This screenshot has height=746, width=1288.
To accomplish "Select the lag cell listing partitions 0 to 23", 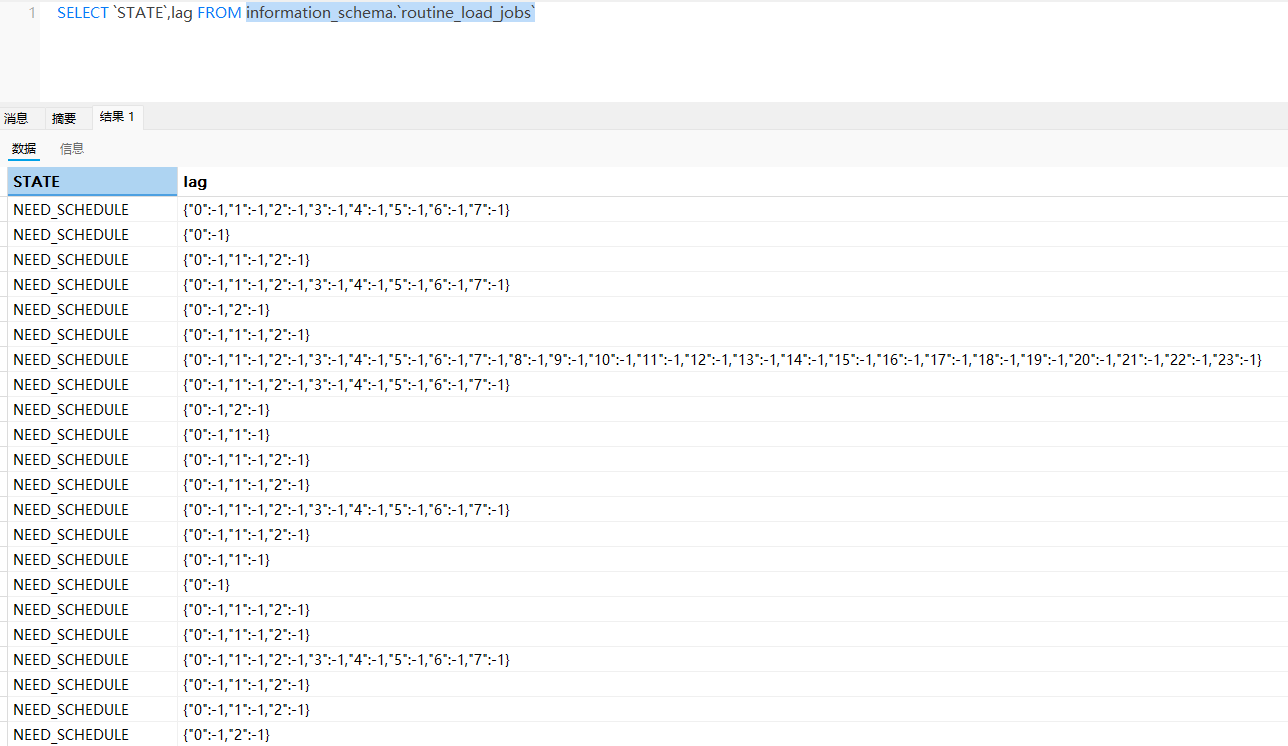I will [x=722, y=360].
